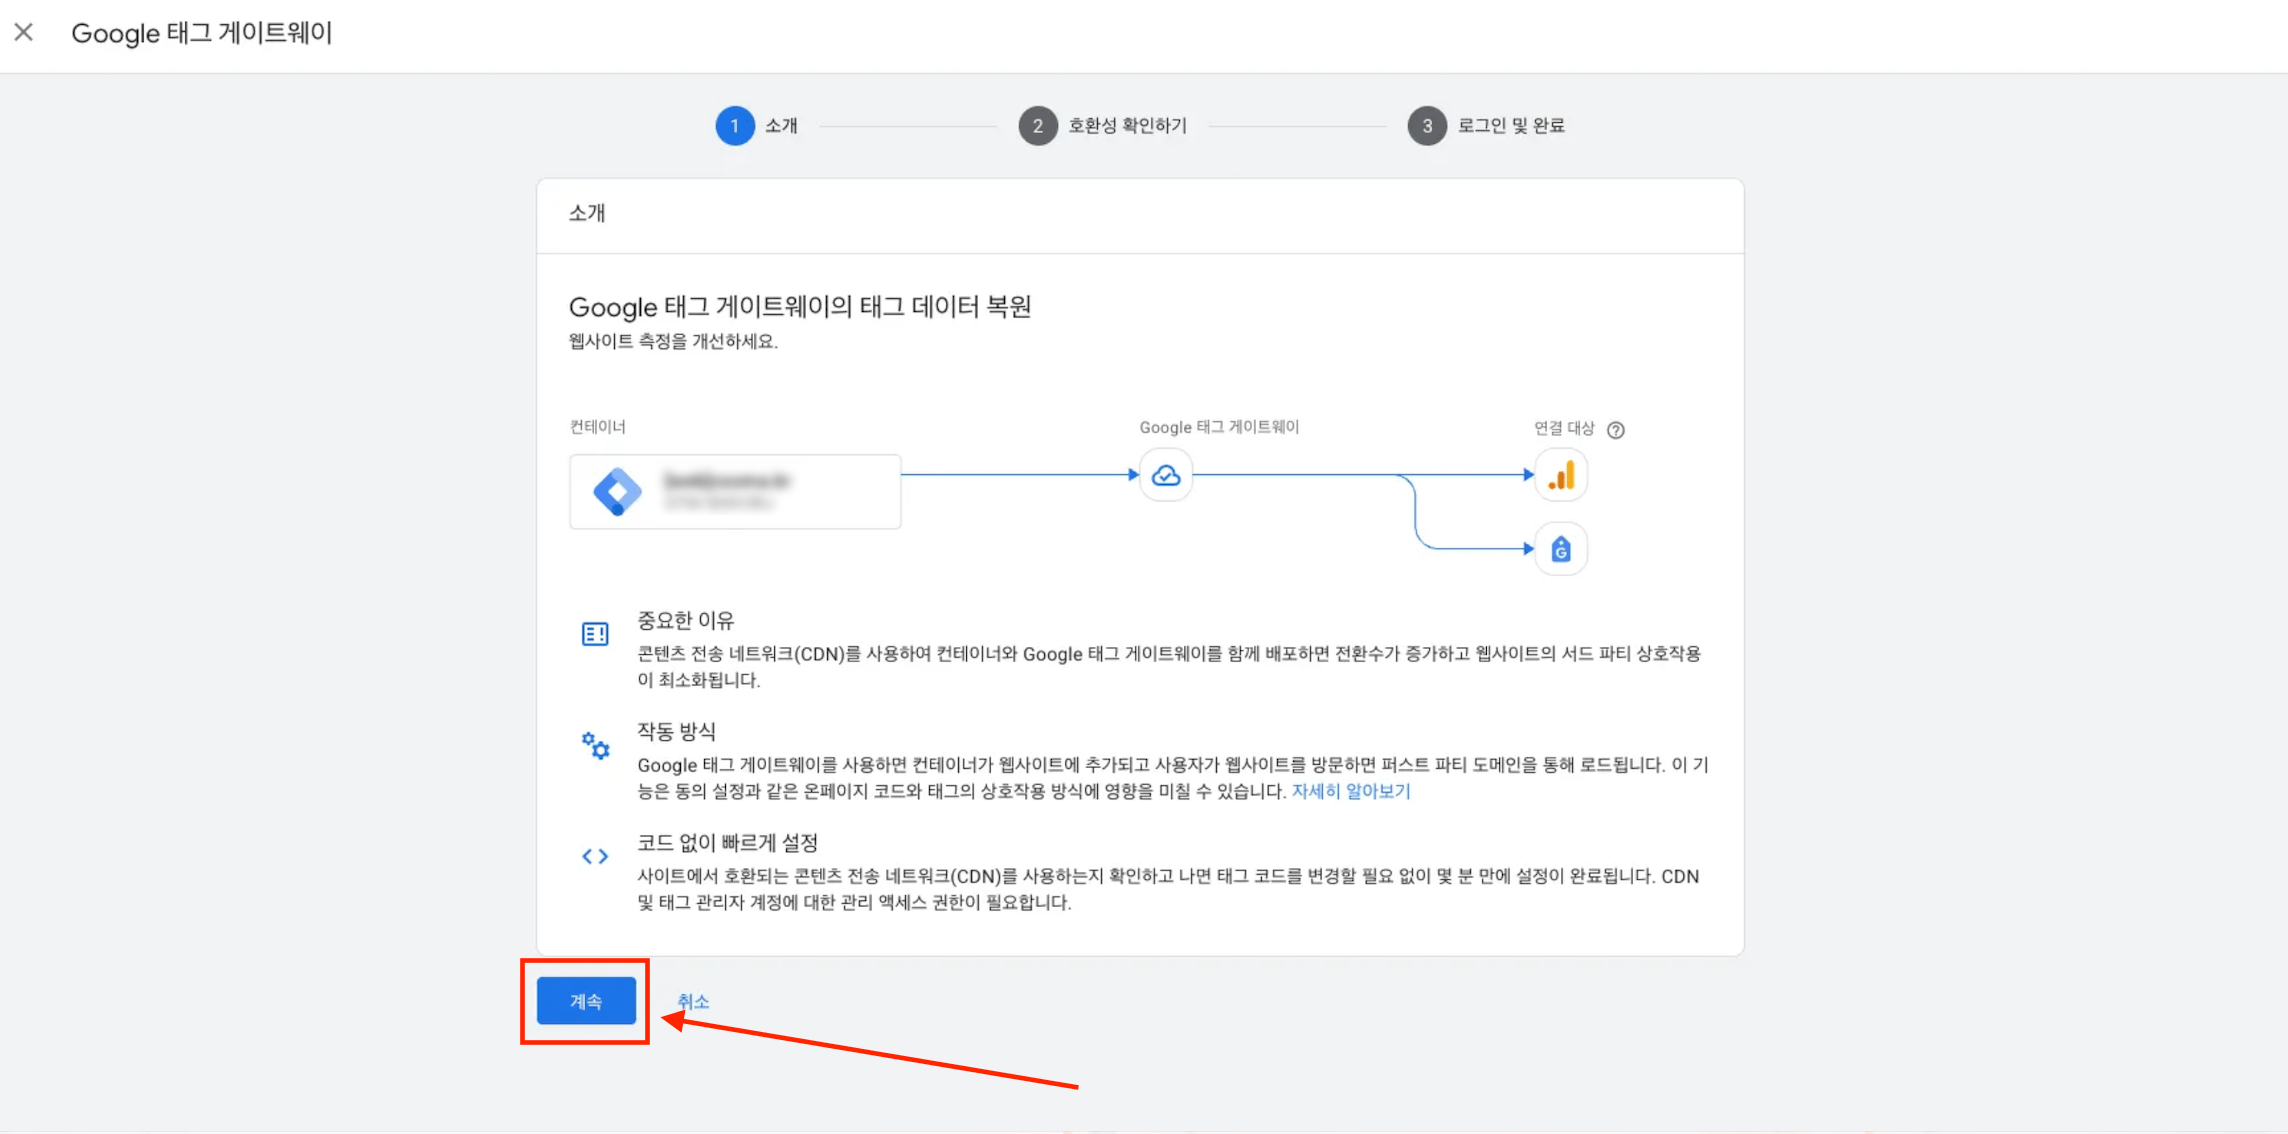Close the Google 태그 게이트웨이 dialog

24,32
